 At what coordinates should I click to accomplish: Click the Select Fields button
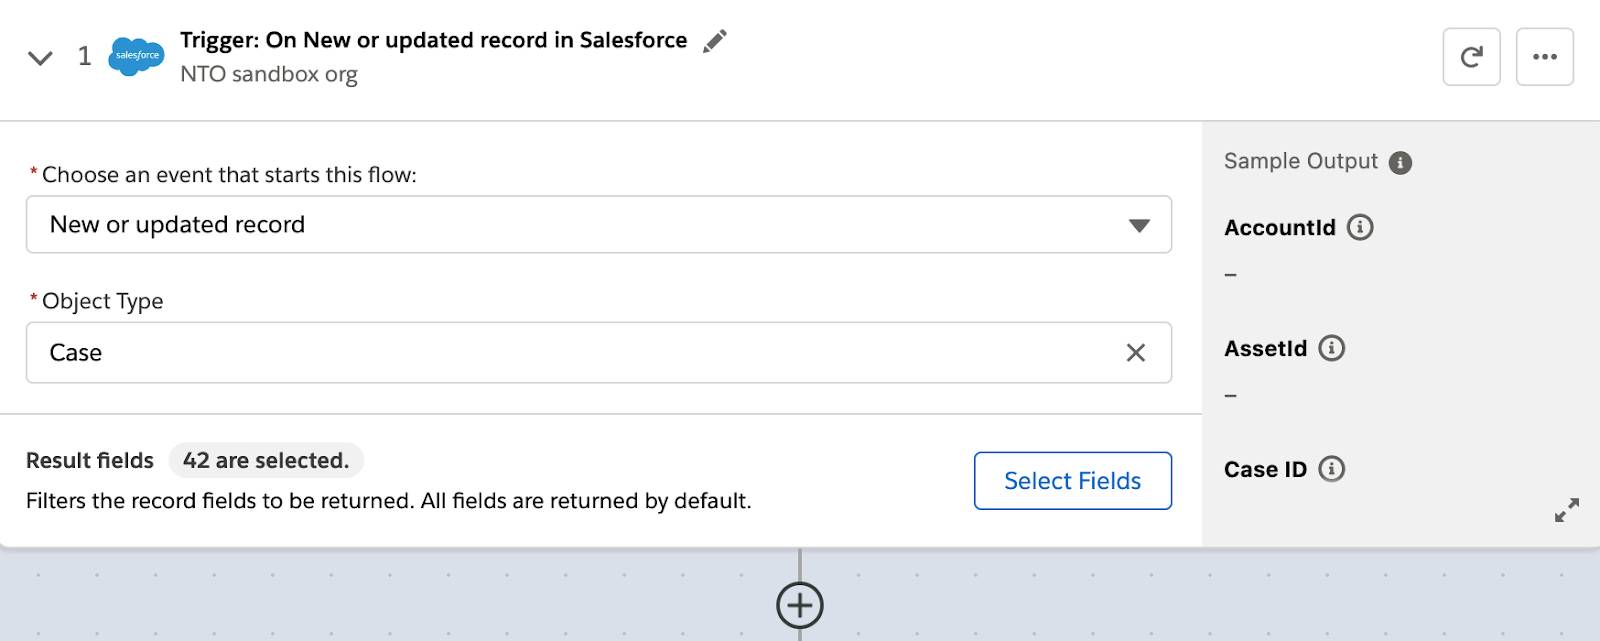click(1072, 481)
